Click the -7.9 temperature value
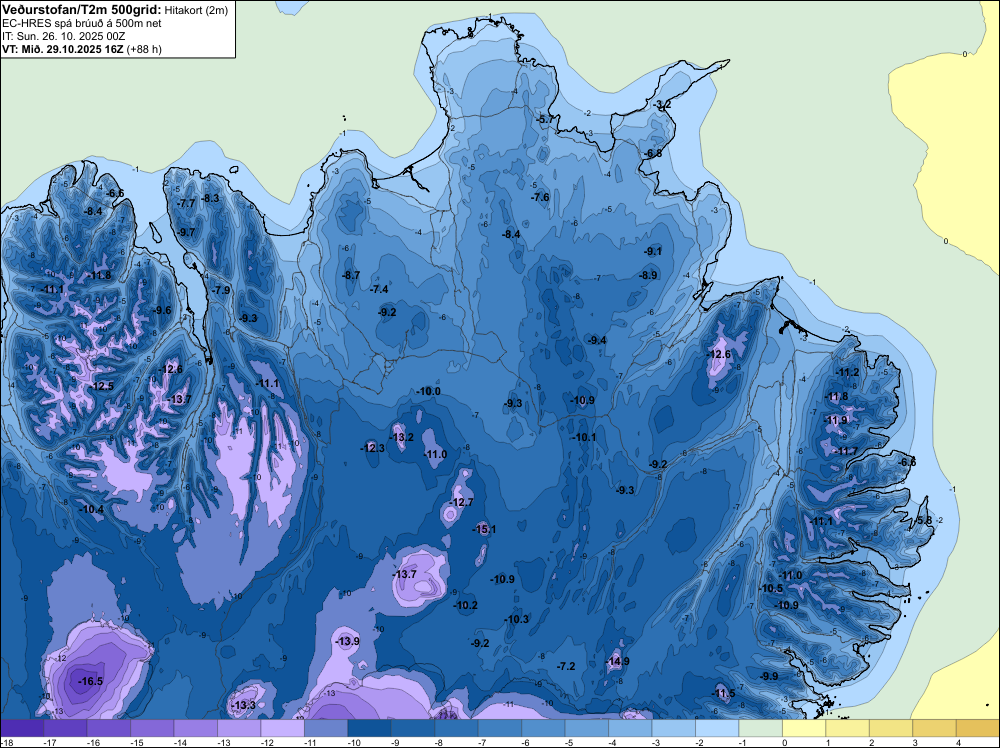 pyautogui.click(x=221, y=290)
